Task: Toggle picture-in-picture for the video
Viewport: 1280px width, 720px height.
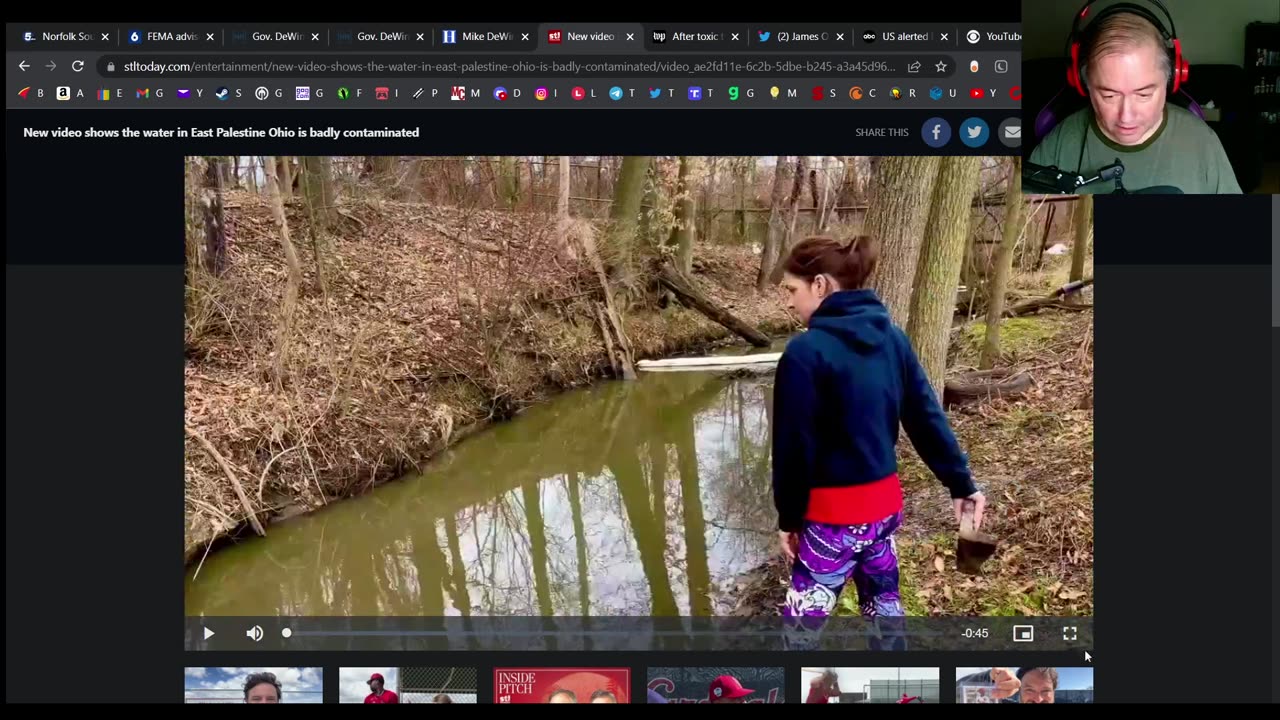Action: pyautogui.click(x=1023, y=633)
